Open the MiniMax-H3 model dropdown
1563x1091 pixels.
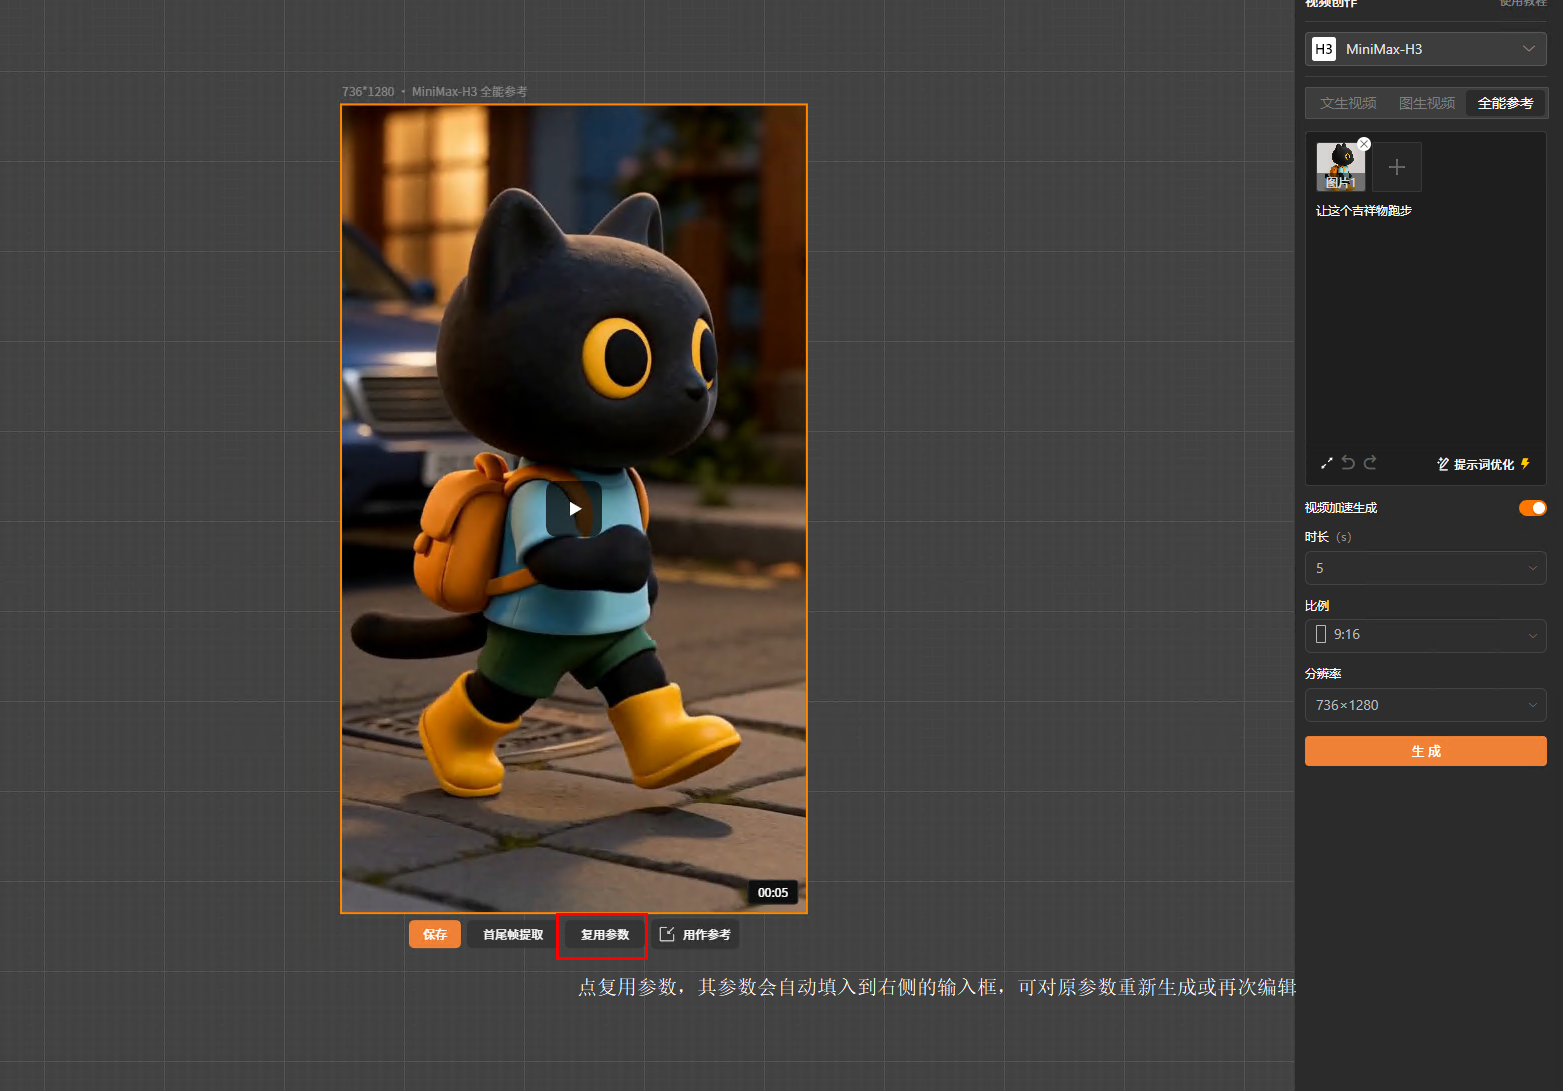click(1426, 49)
